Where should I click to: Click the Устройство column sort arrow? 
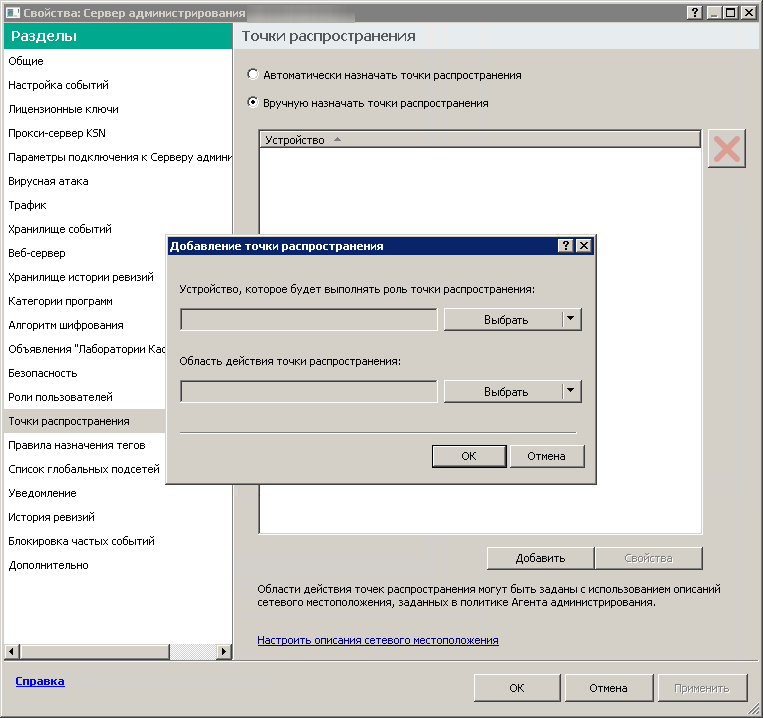tap(337, 140)
